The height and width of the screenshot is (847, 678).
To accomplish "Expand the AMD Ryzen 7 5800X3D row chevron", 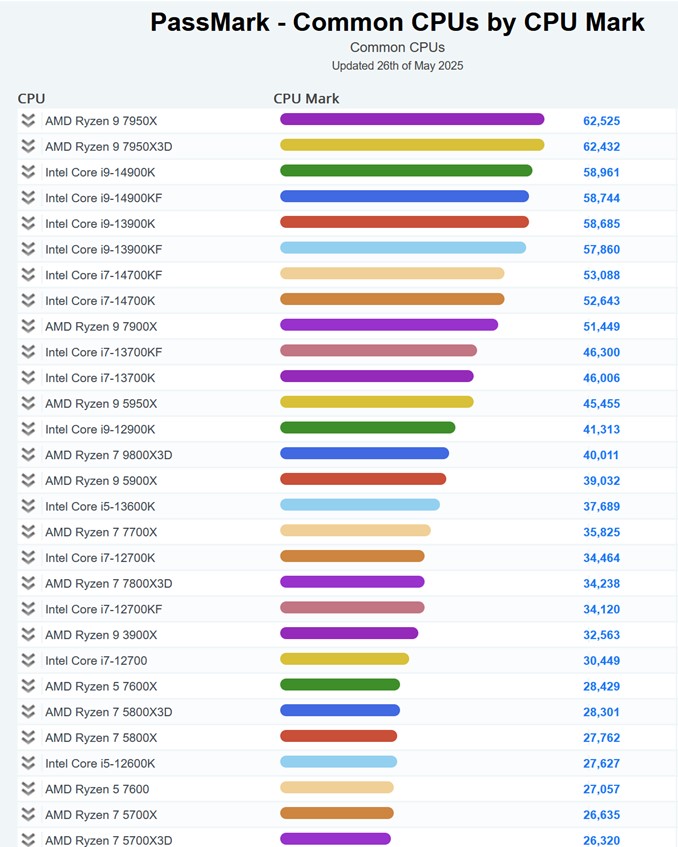I will pyautogui.click(x=28, y=712).
